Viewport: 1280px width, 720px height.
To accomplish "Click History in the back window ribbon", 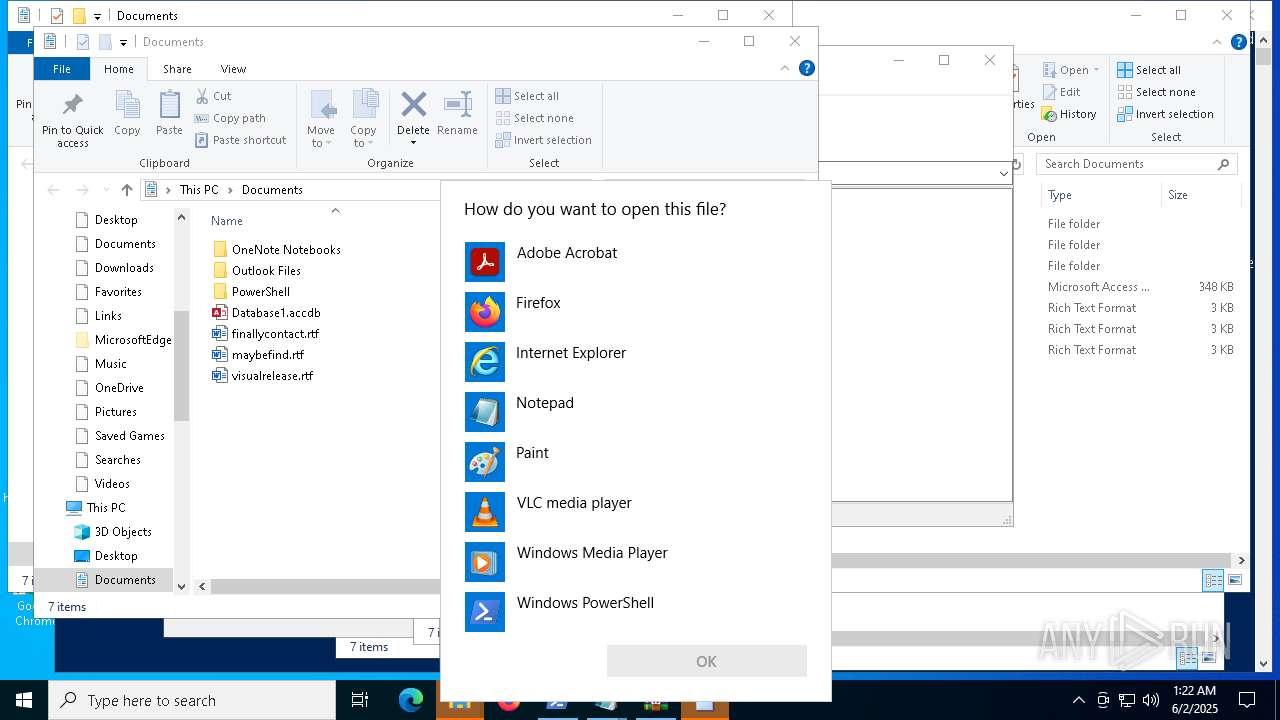I will click(1069, 114).
